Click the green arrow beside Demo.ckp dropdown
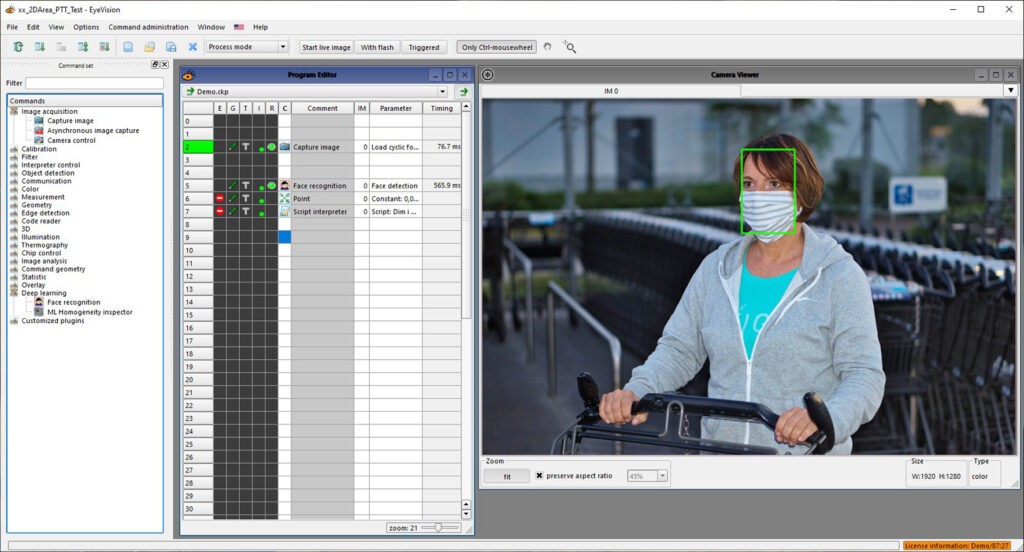 463,91
